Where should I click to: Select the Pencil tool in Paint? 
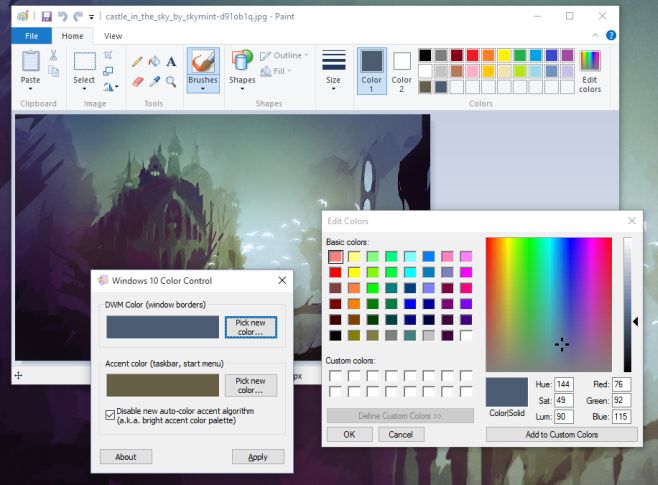pos(137,62)
